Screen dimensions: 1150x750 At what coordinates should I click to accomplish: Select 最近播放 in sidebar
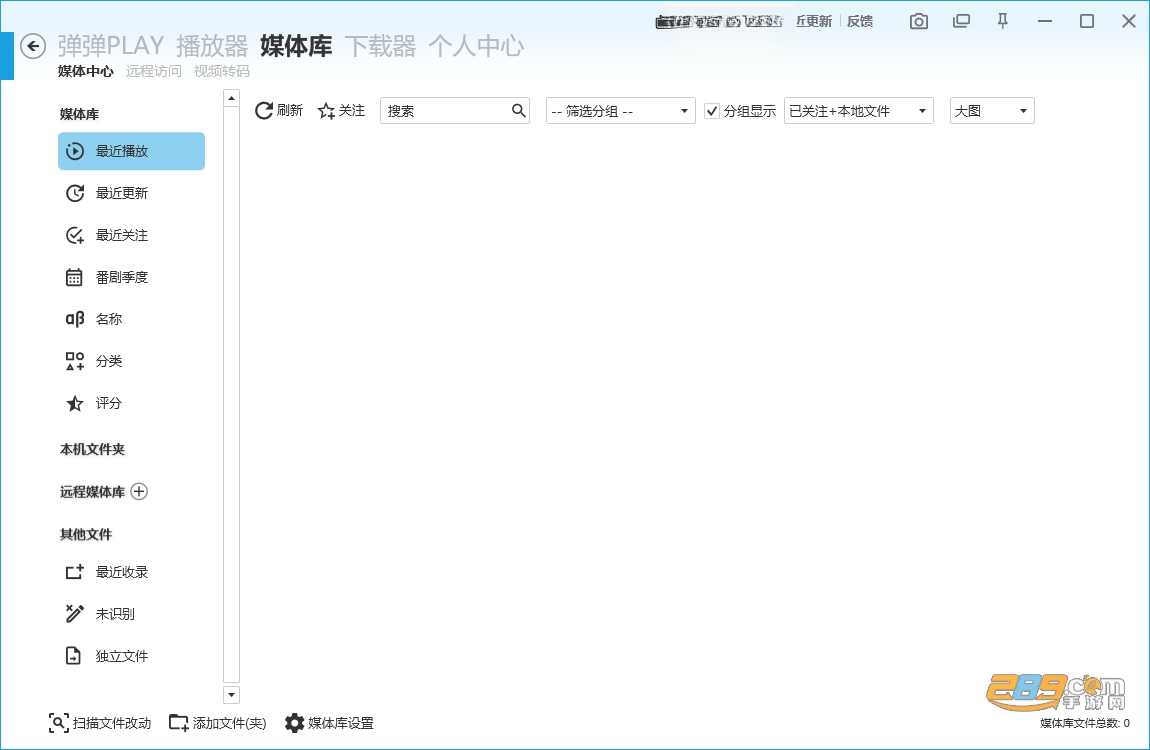(x=131, y=151)
